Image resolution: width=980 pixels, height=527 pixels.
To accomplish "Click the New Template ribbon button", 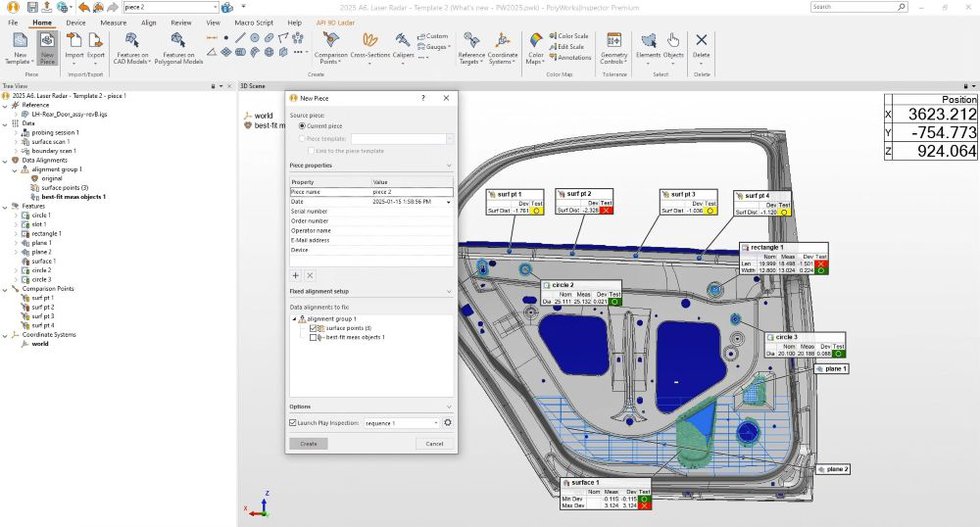I will [x=20, y=48].
